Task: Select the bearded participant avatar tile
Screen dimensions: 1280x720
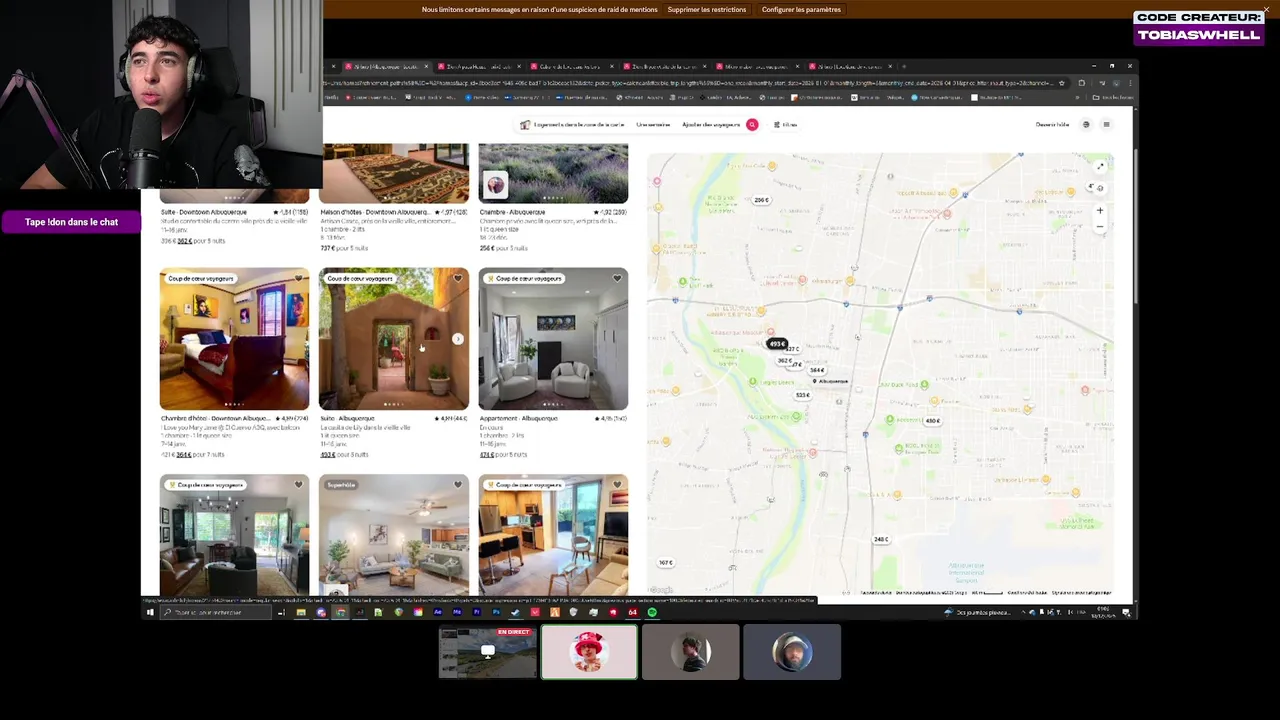Action: point(792,652)
